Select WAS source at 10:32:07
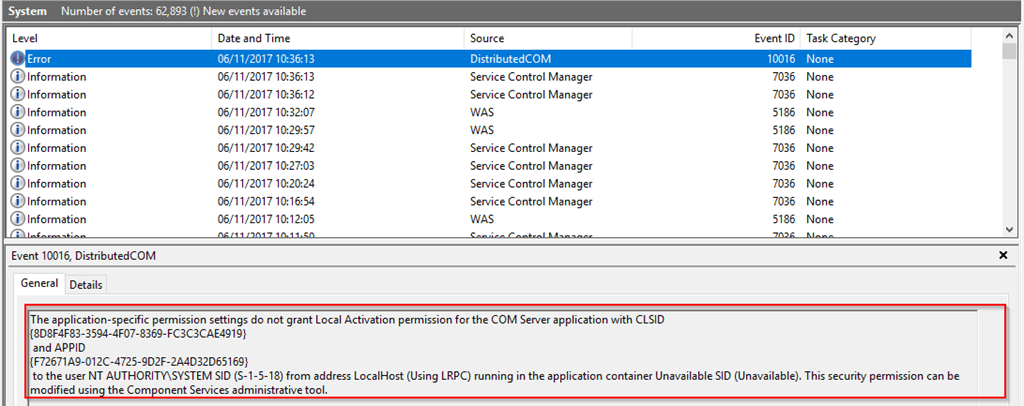The width and height of the screenshot is (1024, 406). pyautogui.click(x=482, y=112)
